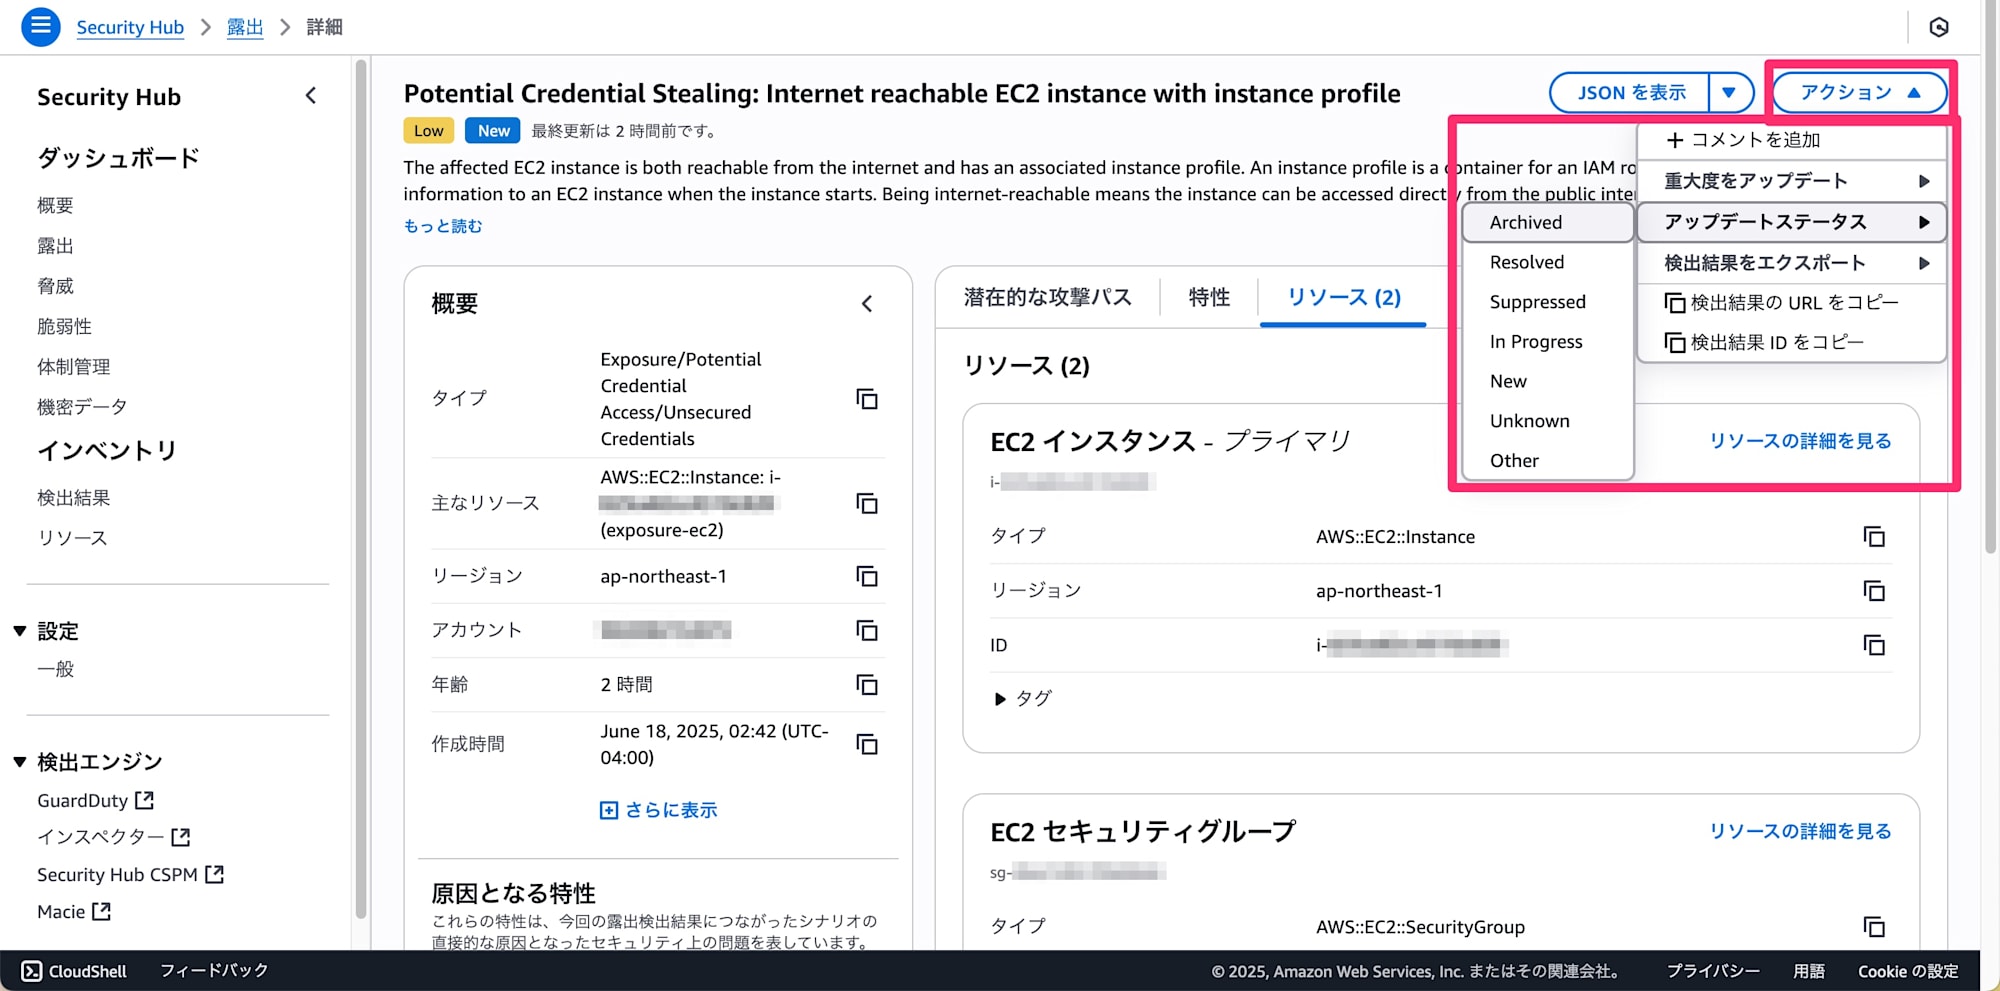Open Macie external link

coord(74,912)
